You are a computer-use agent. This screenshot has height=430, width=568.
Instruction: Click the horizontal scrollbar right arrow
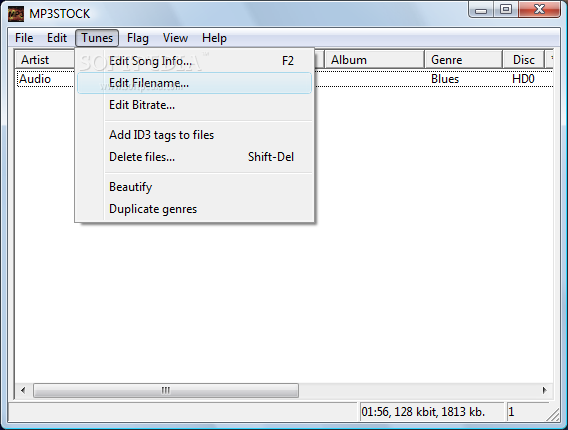[544, 391]
